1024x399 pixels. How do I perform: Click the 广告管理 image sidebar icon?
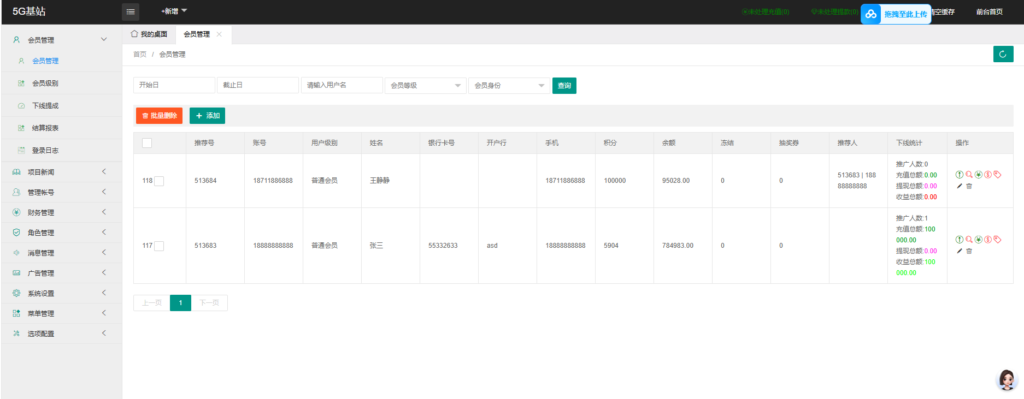click(16, 273)
